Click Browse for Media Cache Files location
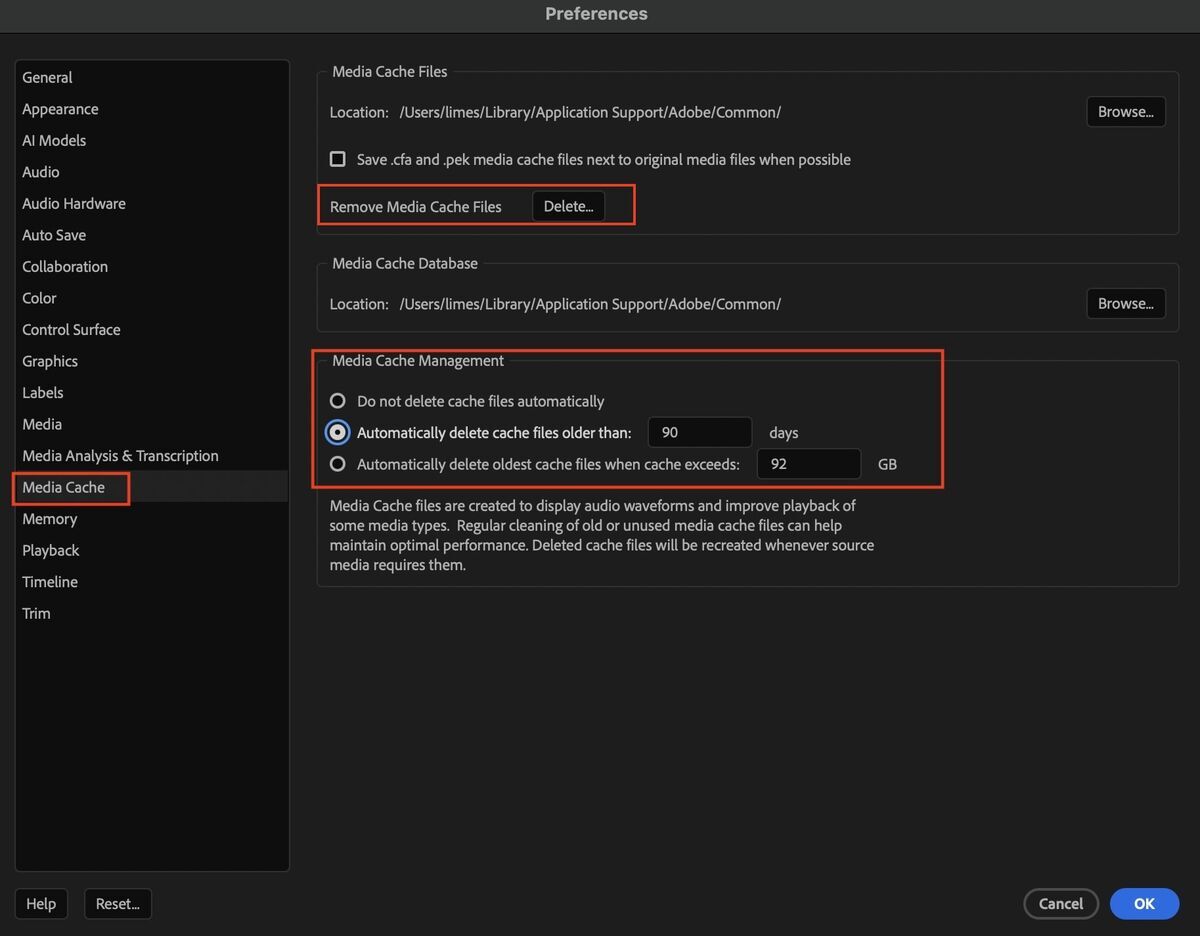The image size is (1200, 936). (1126, 111)
